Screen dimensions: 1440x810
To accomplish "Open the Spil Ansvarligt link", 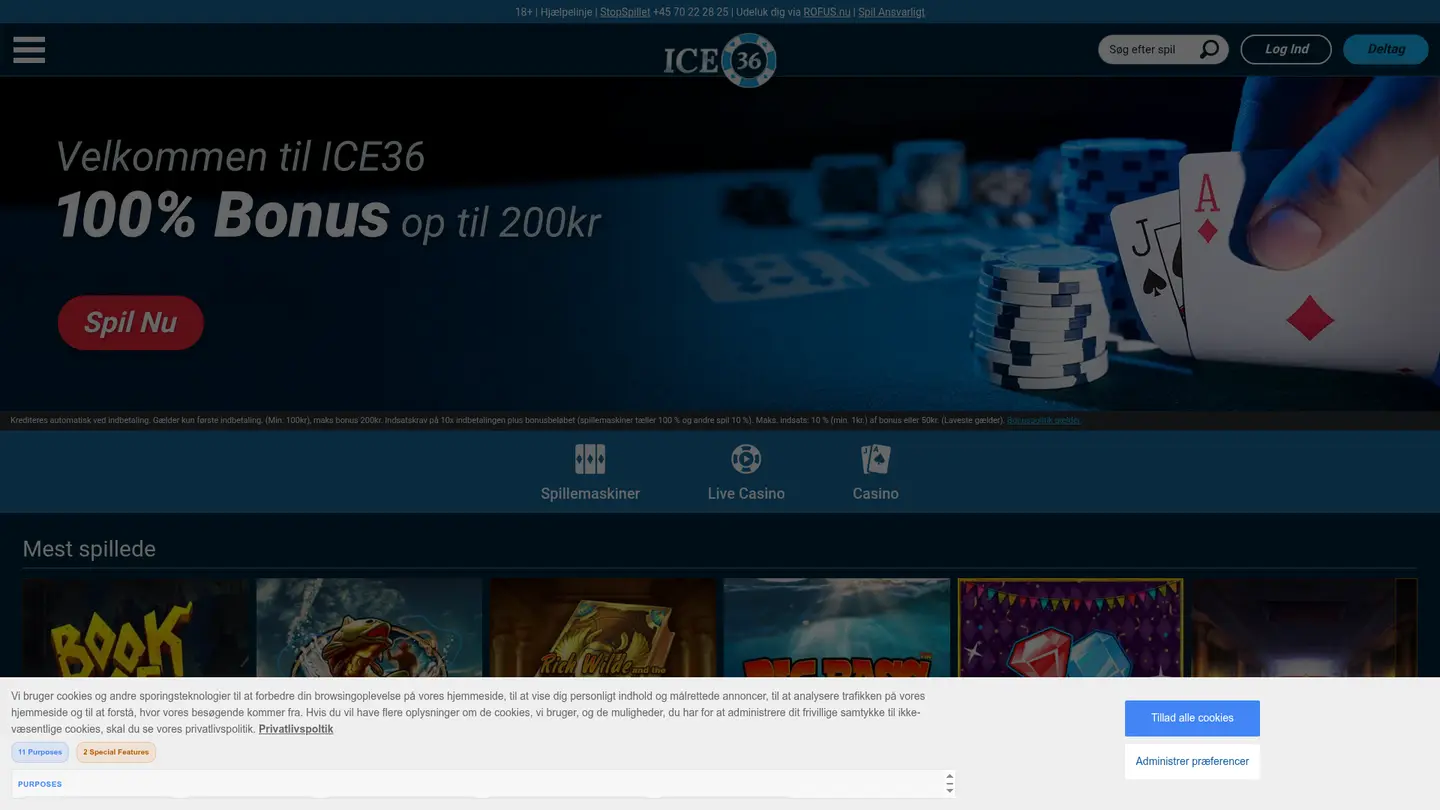I will coord(891,12).
